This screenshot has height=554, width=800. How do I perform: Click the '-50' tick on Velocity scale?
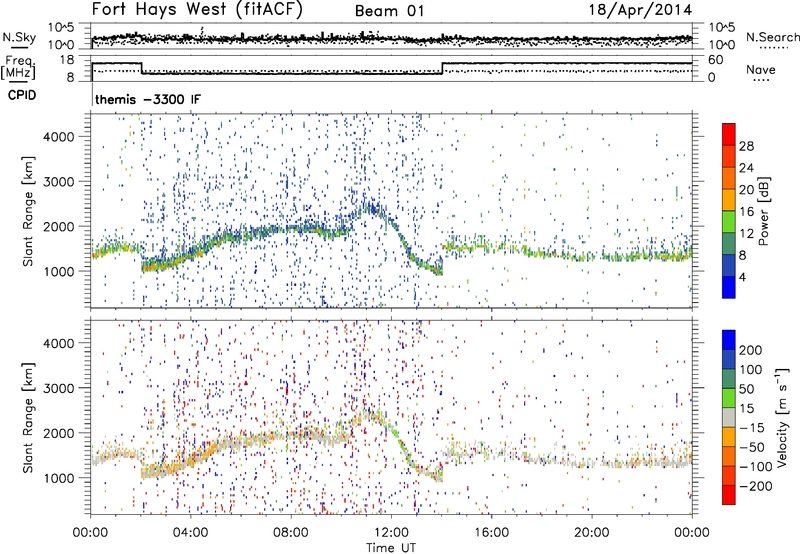tap(752, 447)
